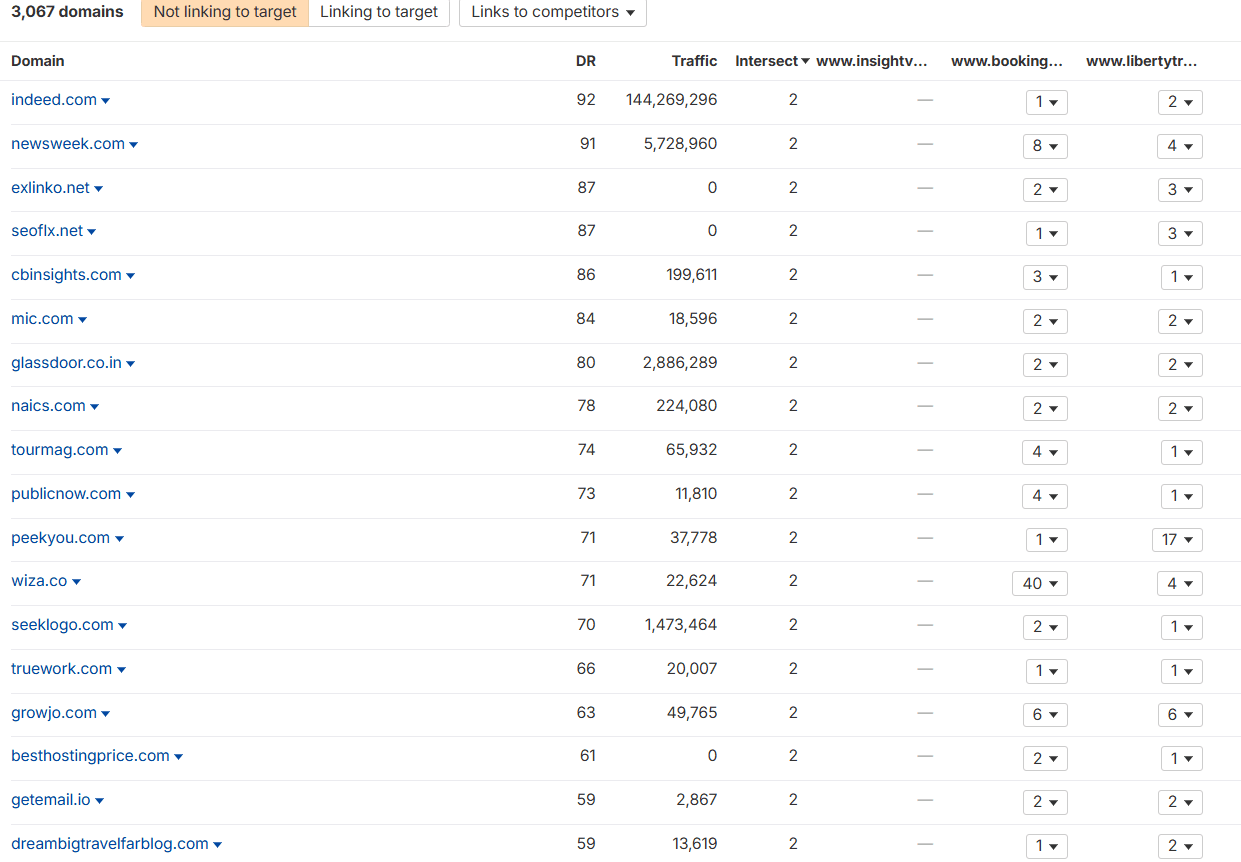Open indeed.com domain link

[54, 100]
